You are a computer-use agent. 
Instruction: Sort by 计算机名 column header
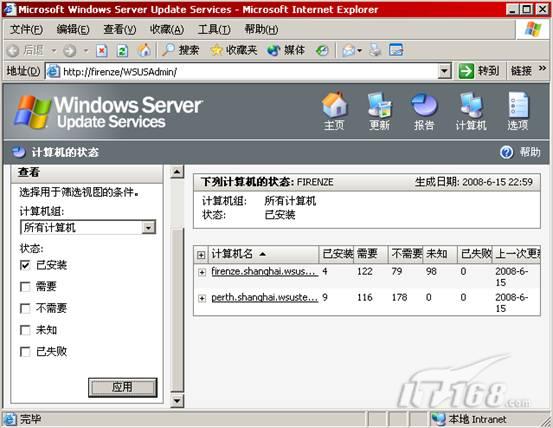(x=263, y=254)
